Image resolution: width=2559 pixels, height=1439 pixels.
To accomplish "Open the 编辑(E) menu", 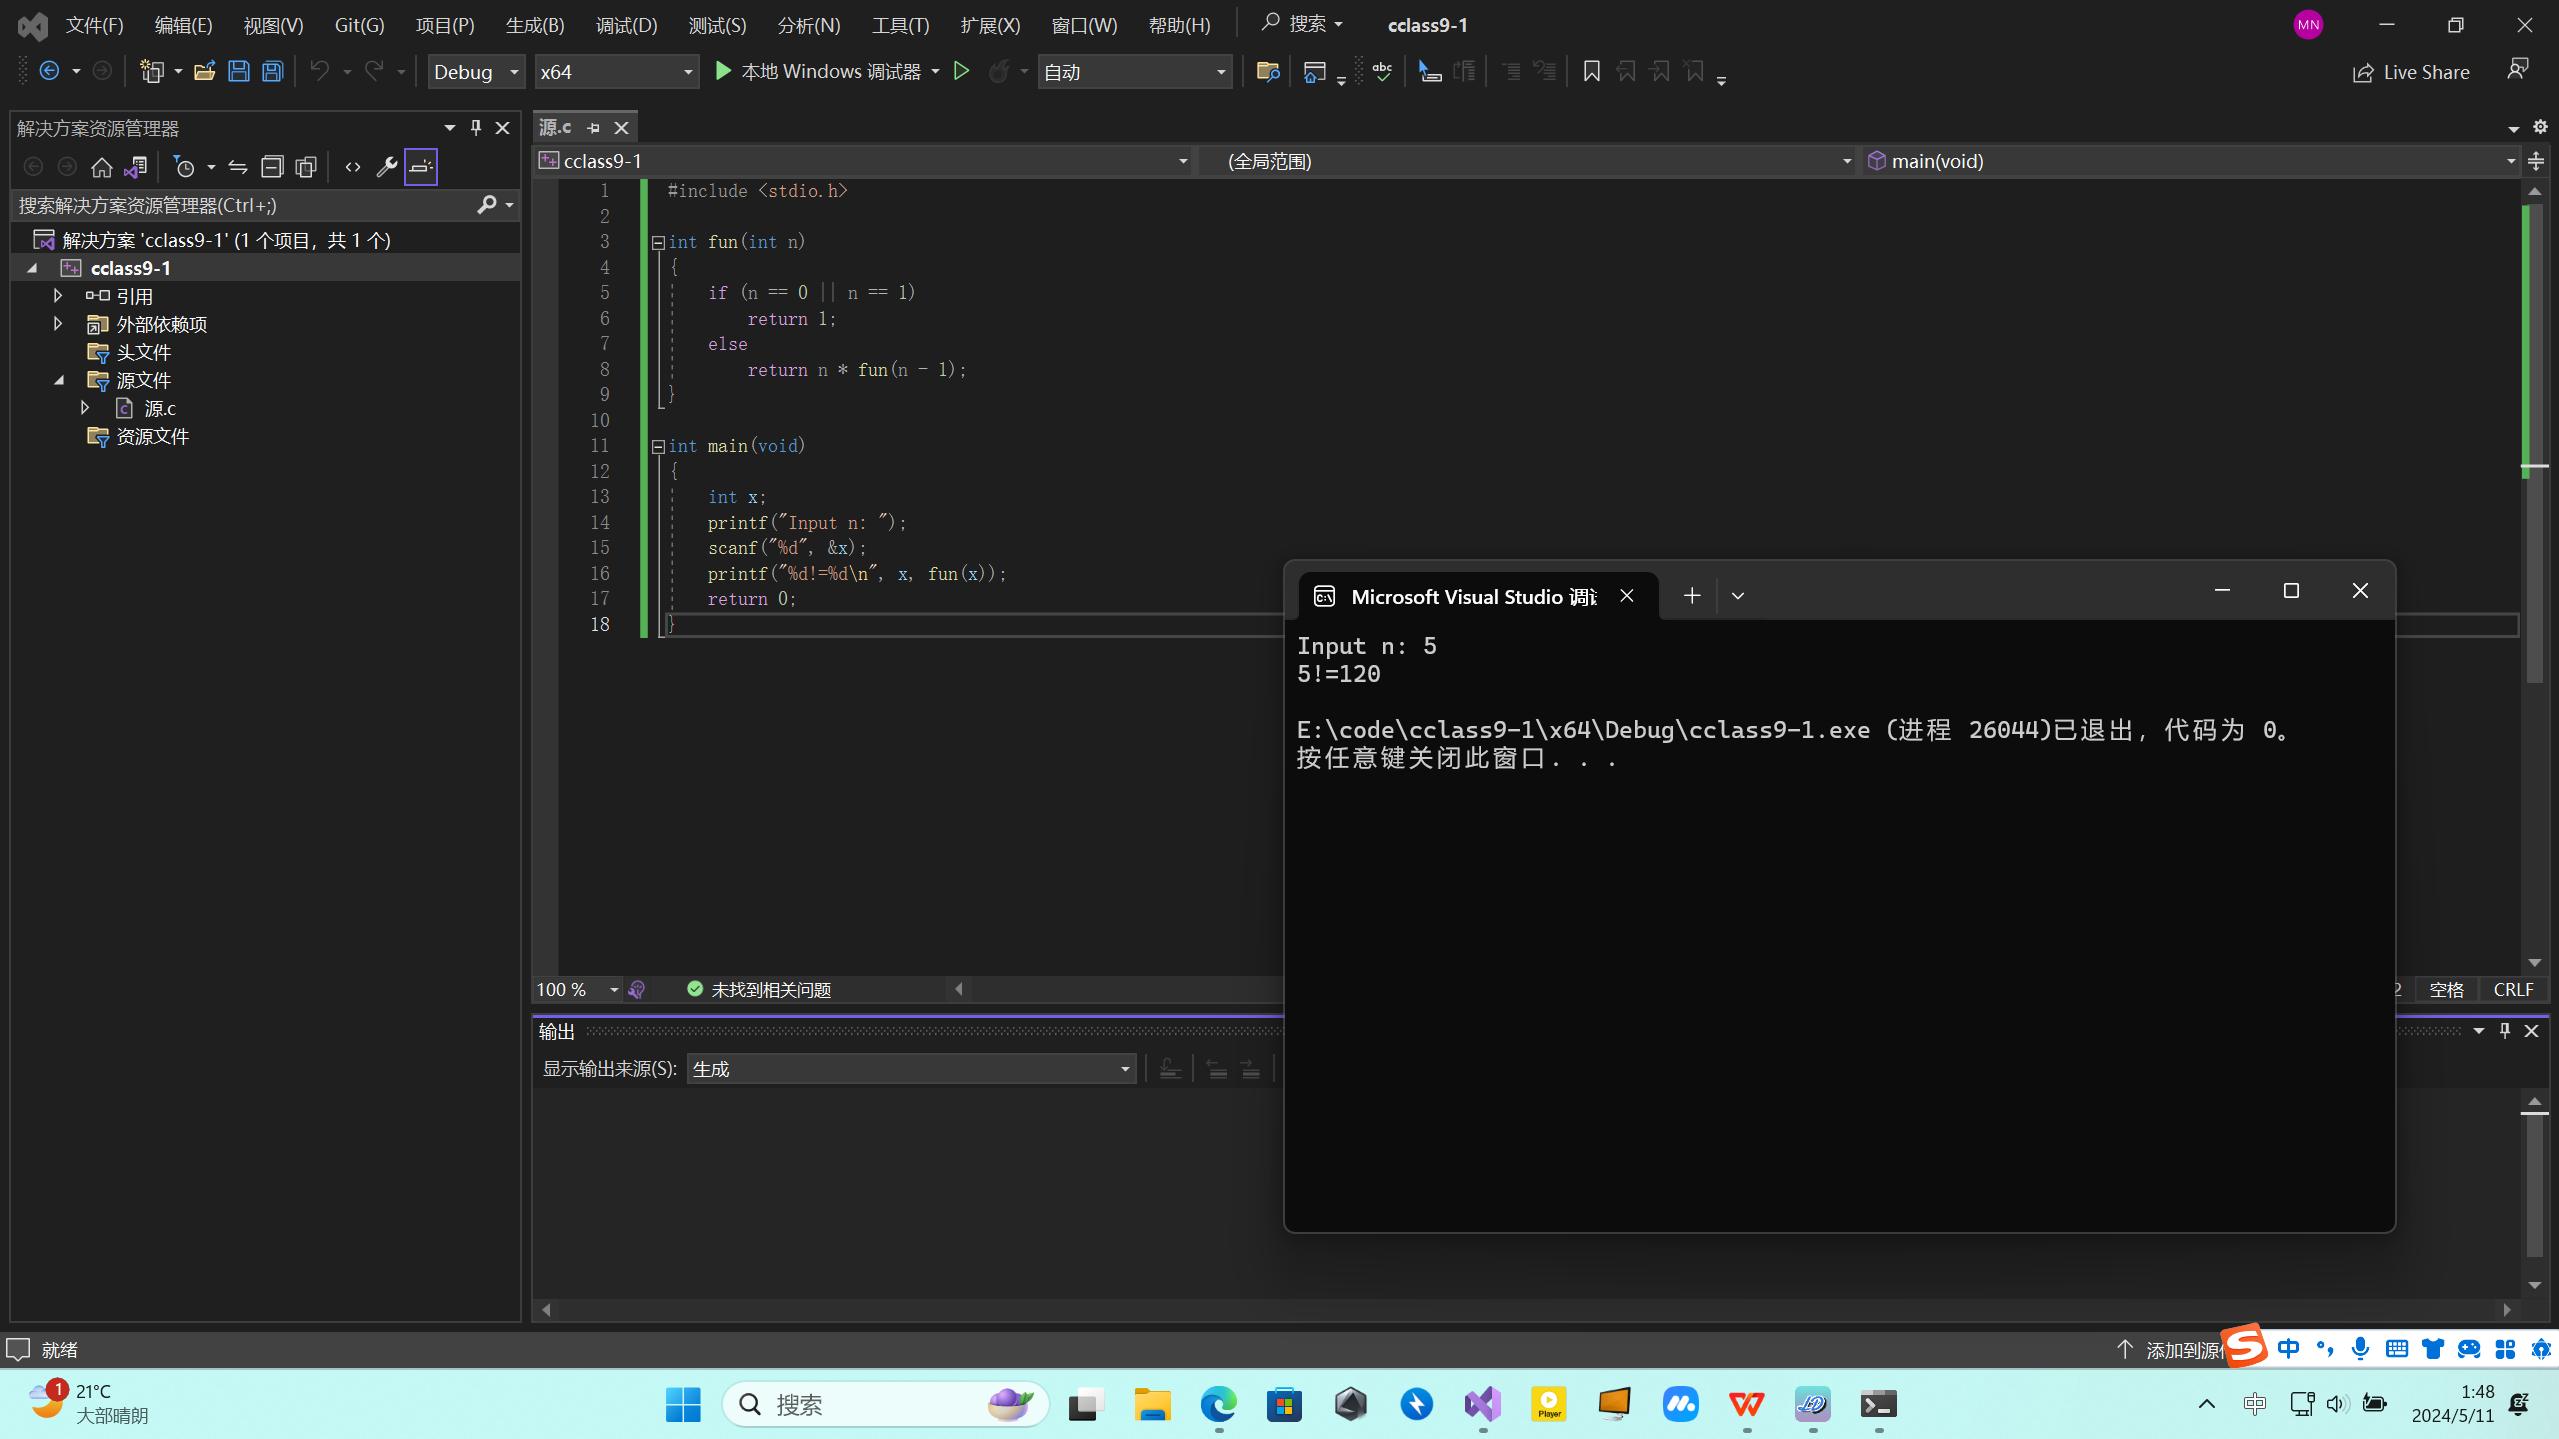I will pyautogui.click(x=183, y=25).
